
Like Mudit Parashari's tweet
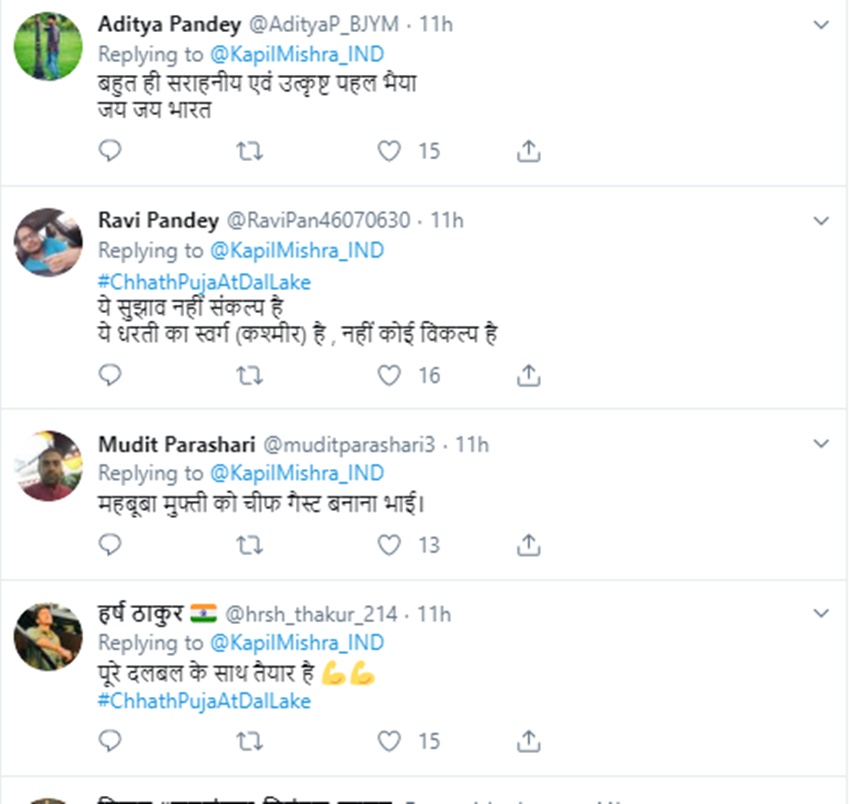click(x=389, y=545)
